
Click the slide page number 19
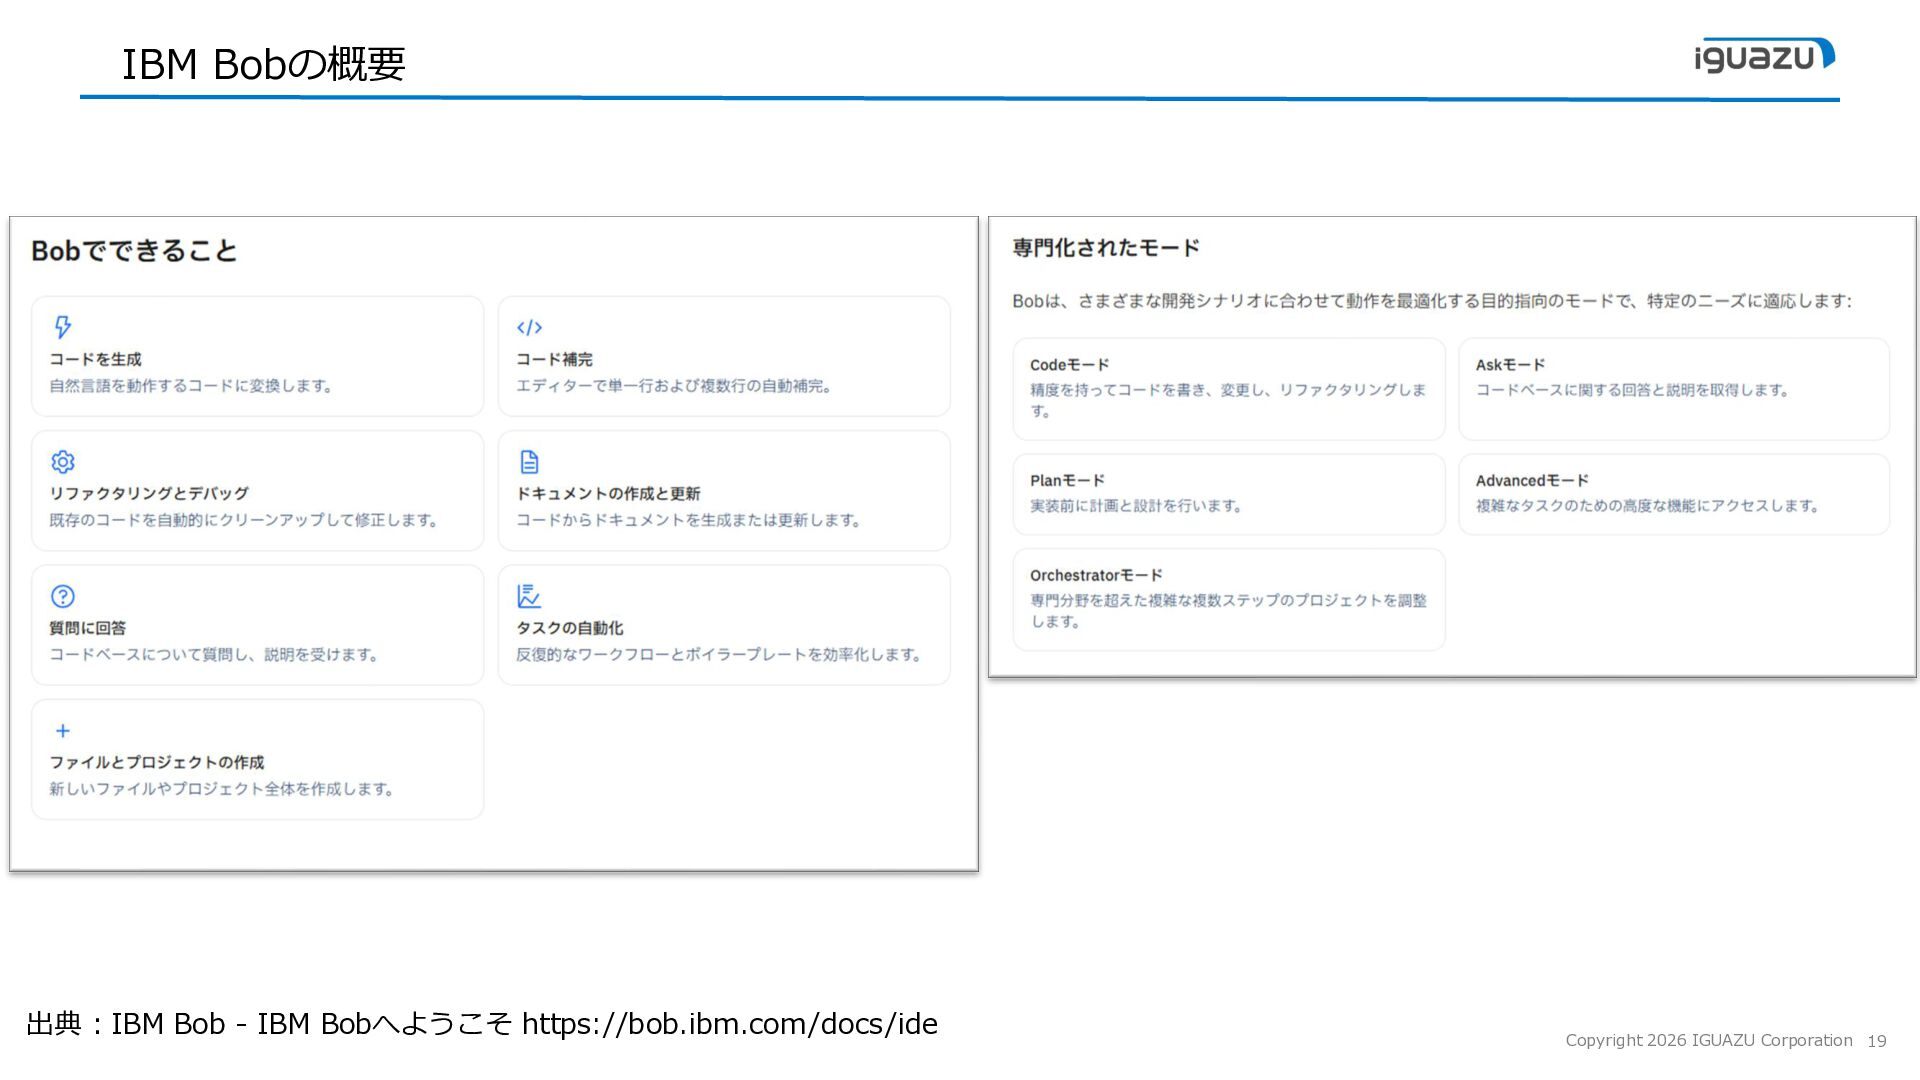click(1877, 1041)
